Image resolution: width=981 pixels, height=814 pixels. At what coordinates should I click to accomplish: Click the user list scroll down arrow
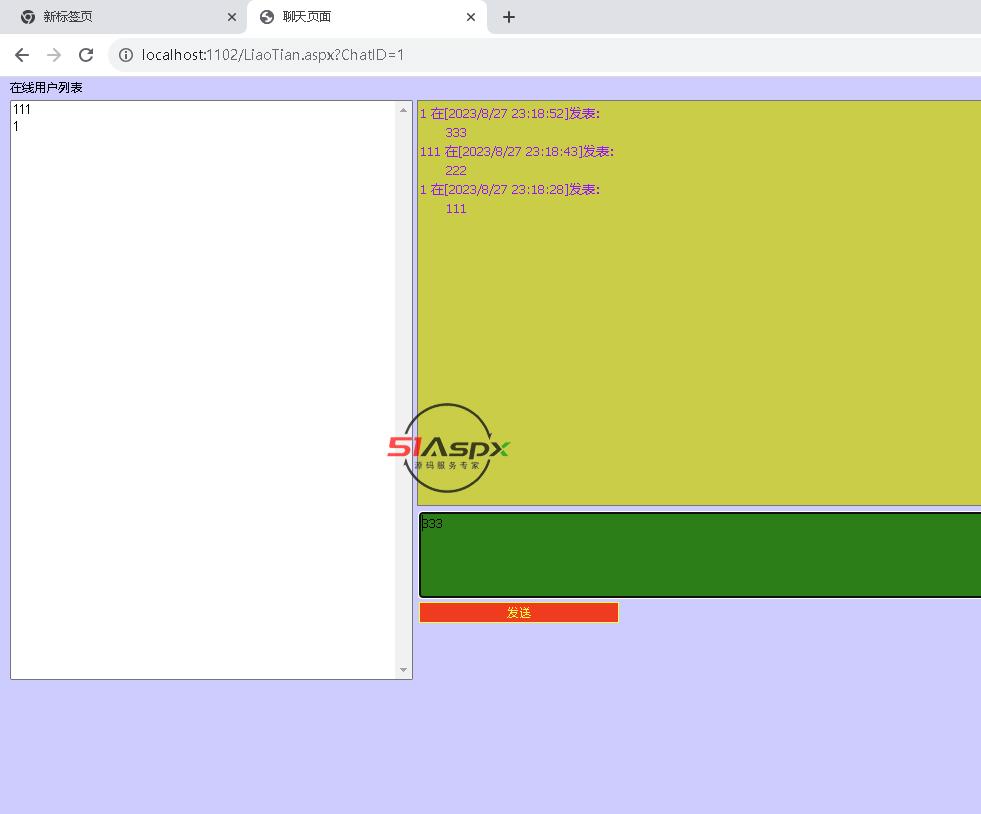pyautogui.click(x=404, y=670)
